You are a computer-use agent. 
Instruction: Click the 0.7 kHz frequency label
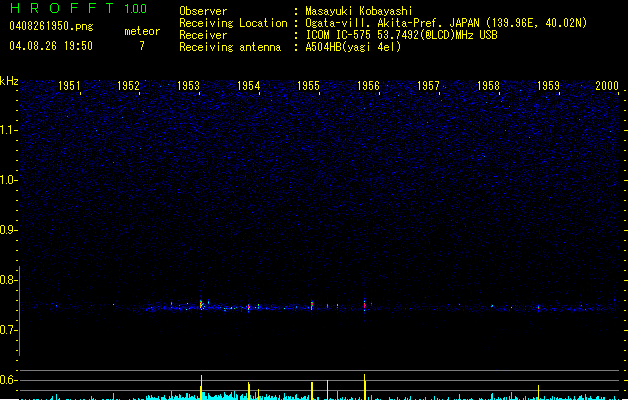coord(9,330)
